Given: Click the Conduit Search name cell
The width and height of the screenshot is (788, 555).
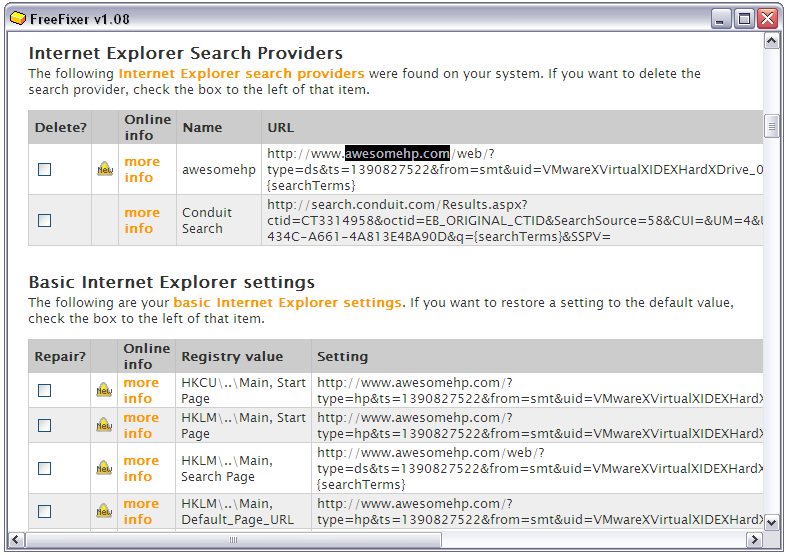Looking at the screenshot, I should click(219, 220).
